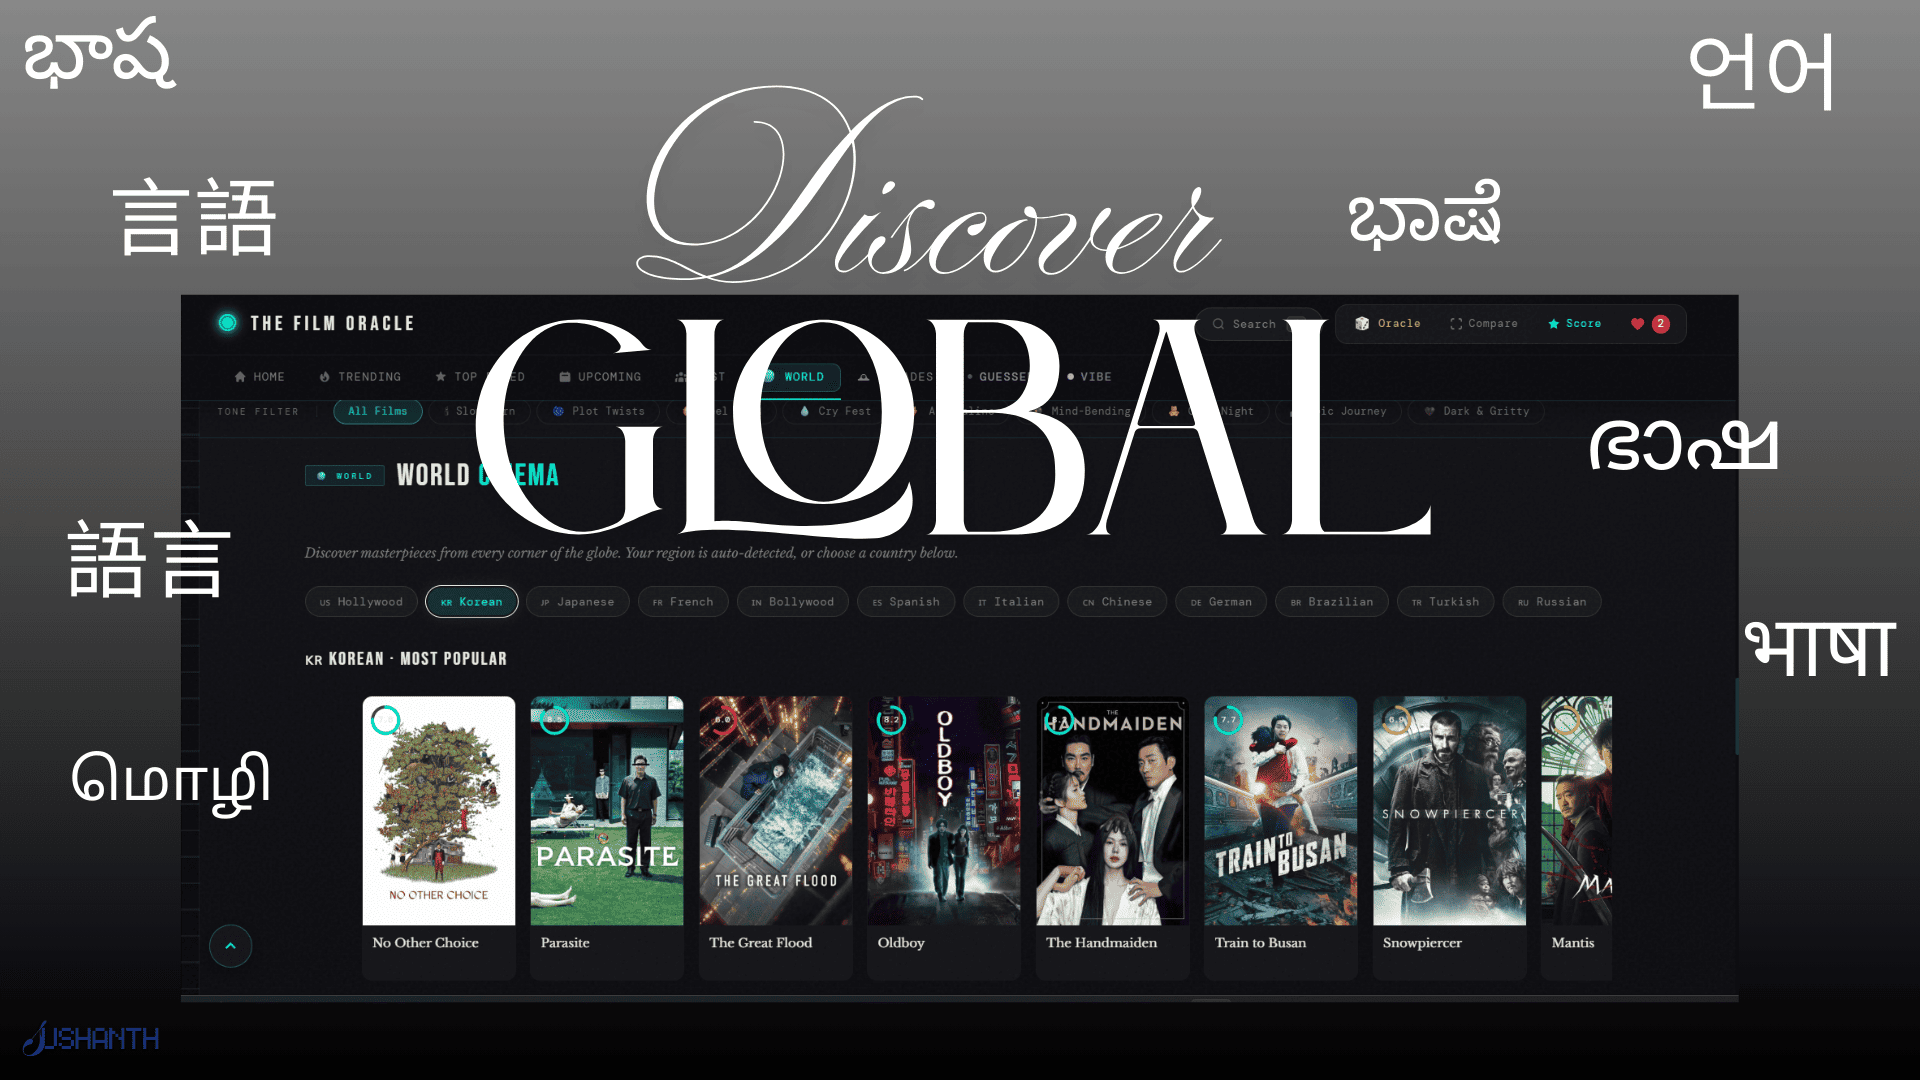Click the Compare icon button
Screen dimensions: 1920x1080
[x=1483, y=324]
